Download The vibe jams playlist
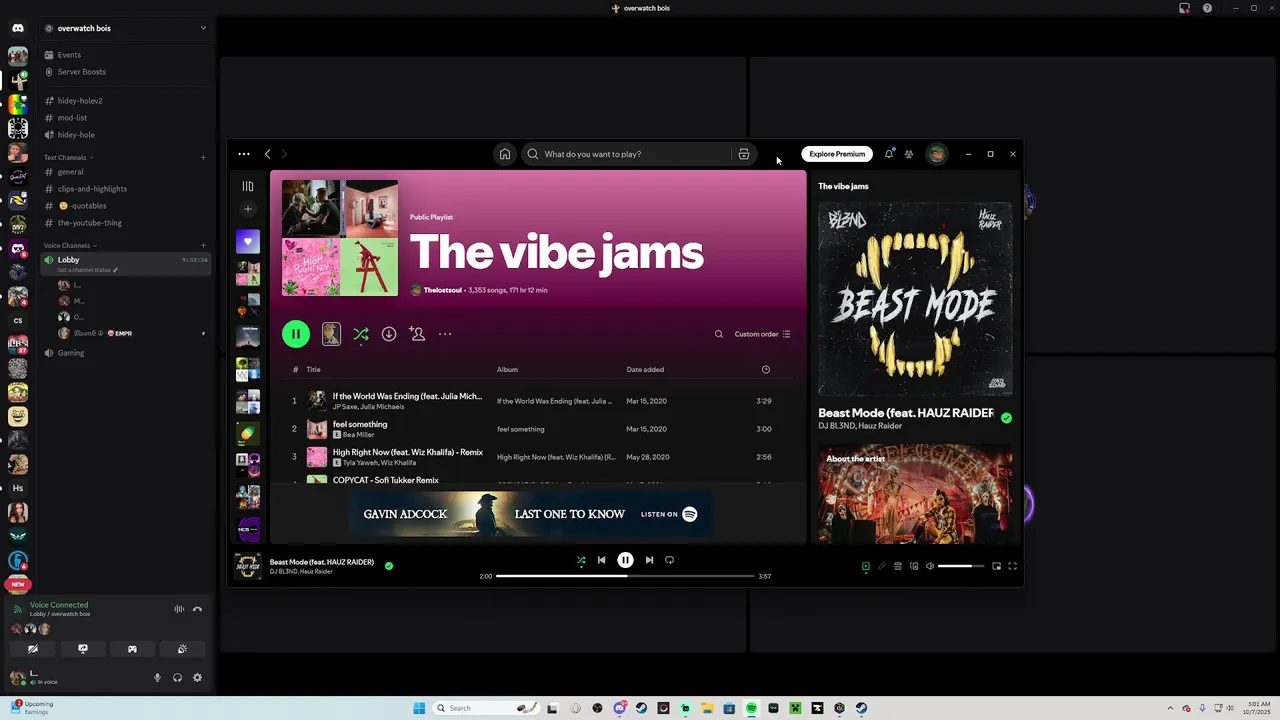This screenshot has height=720, width=1280. [x=389, y=334]
